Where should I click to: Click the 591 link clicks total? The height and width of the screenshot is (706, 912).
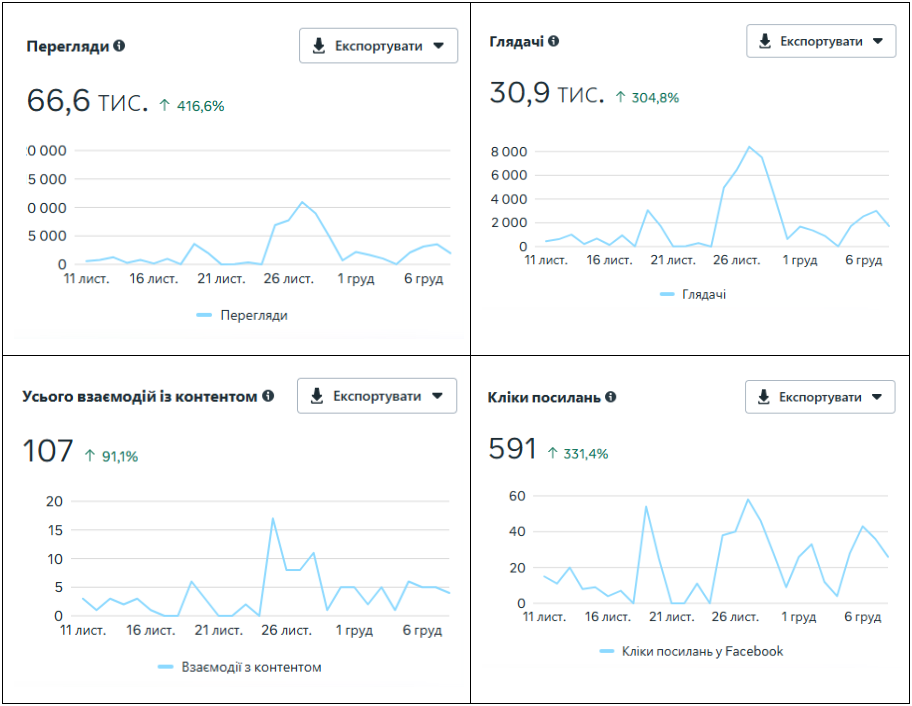click(512, 448)
